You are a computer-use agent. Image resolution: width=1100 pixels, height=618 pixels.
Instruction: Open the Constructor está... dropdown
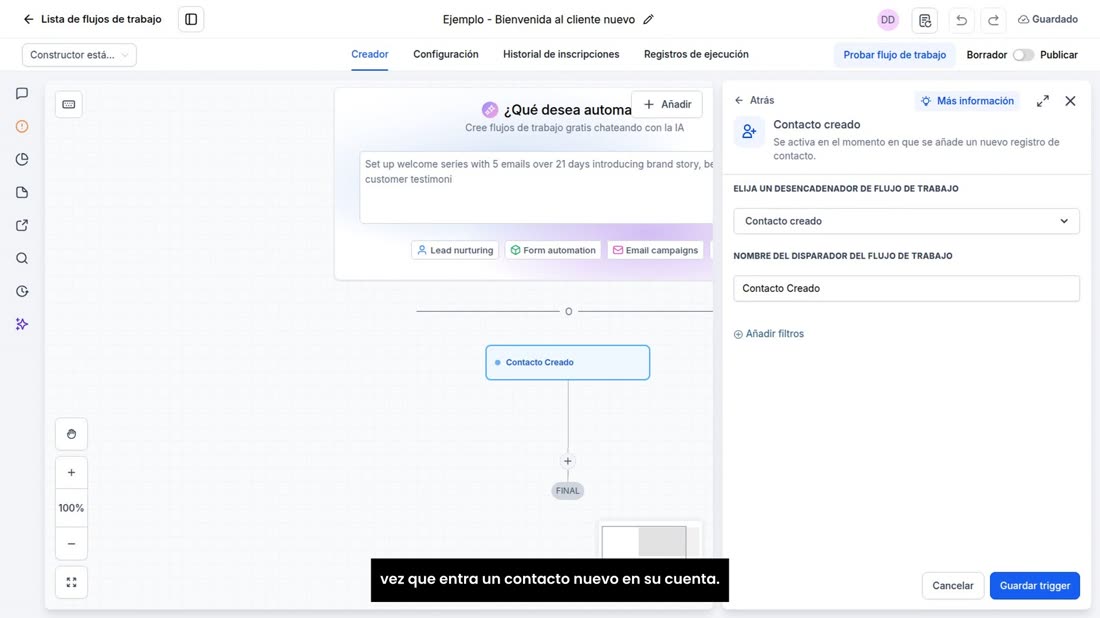click(x=79, y=55)
